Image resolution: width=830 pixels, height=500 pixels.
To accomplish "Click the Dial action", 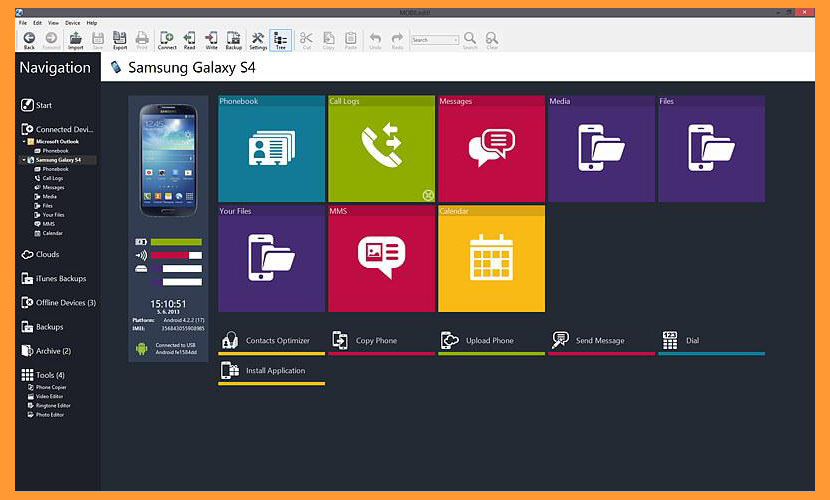I will 712,341.
